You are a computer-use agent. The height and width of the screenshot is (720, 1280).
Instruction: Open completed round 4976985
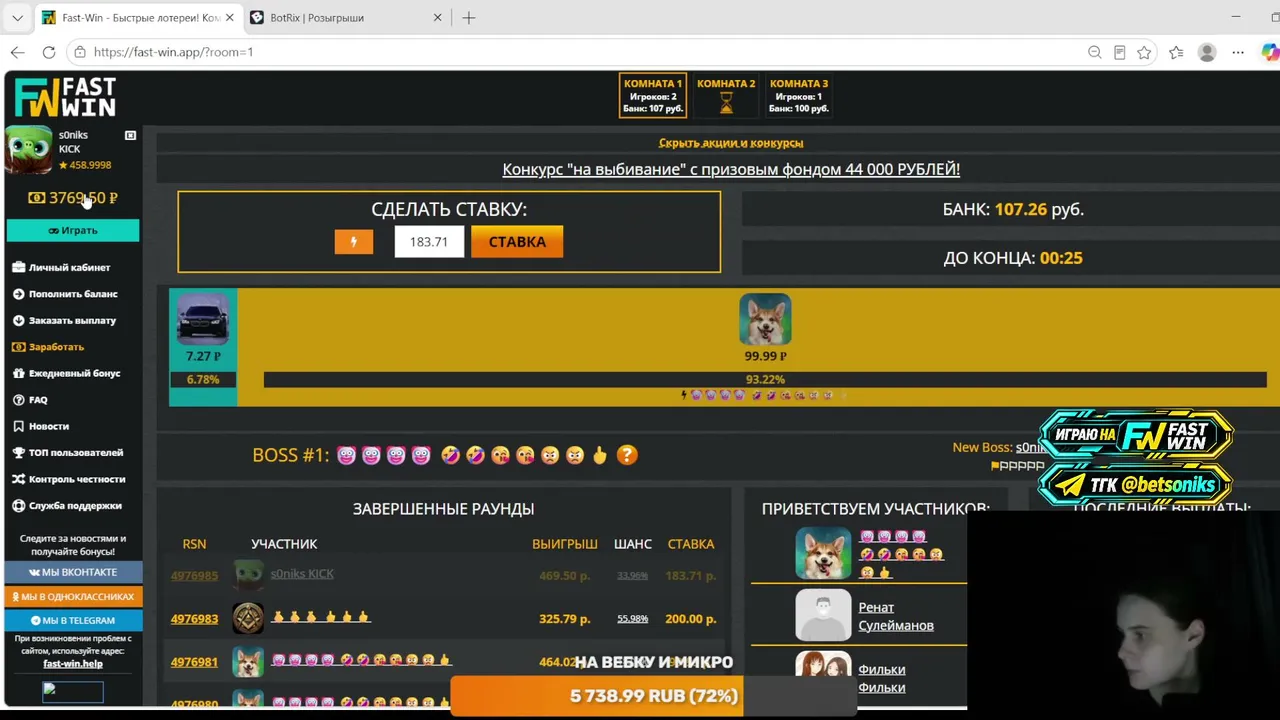click(x=194, y=576)
